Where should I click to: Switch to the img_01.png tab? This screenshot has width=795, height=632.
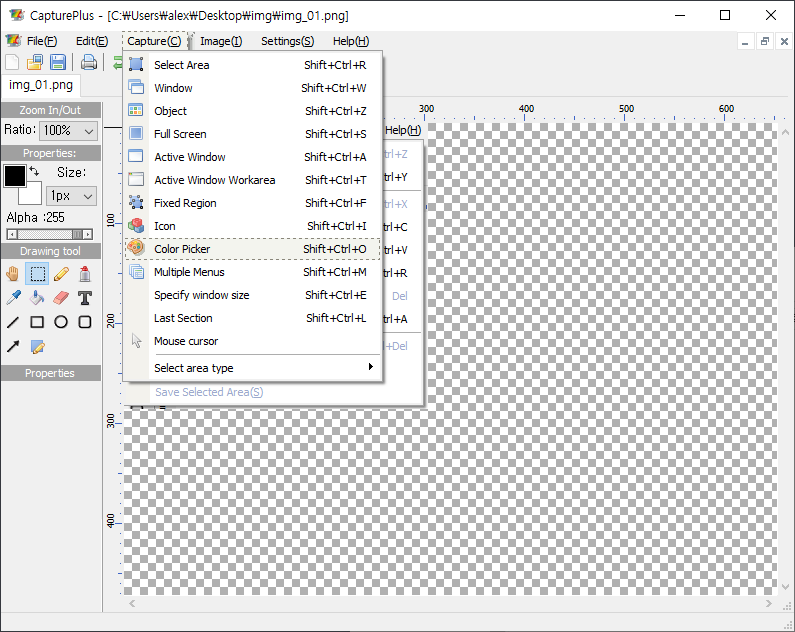(41, 85)
